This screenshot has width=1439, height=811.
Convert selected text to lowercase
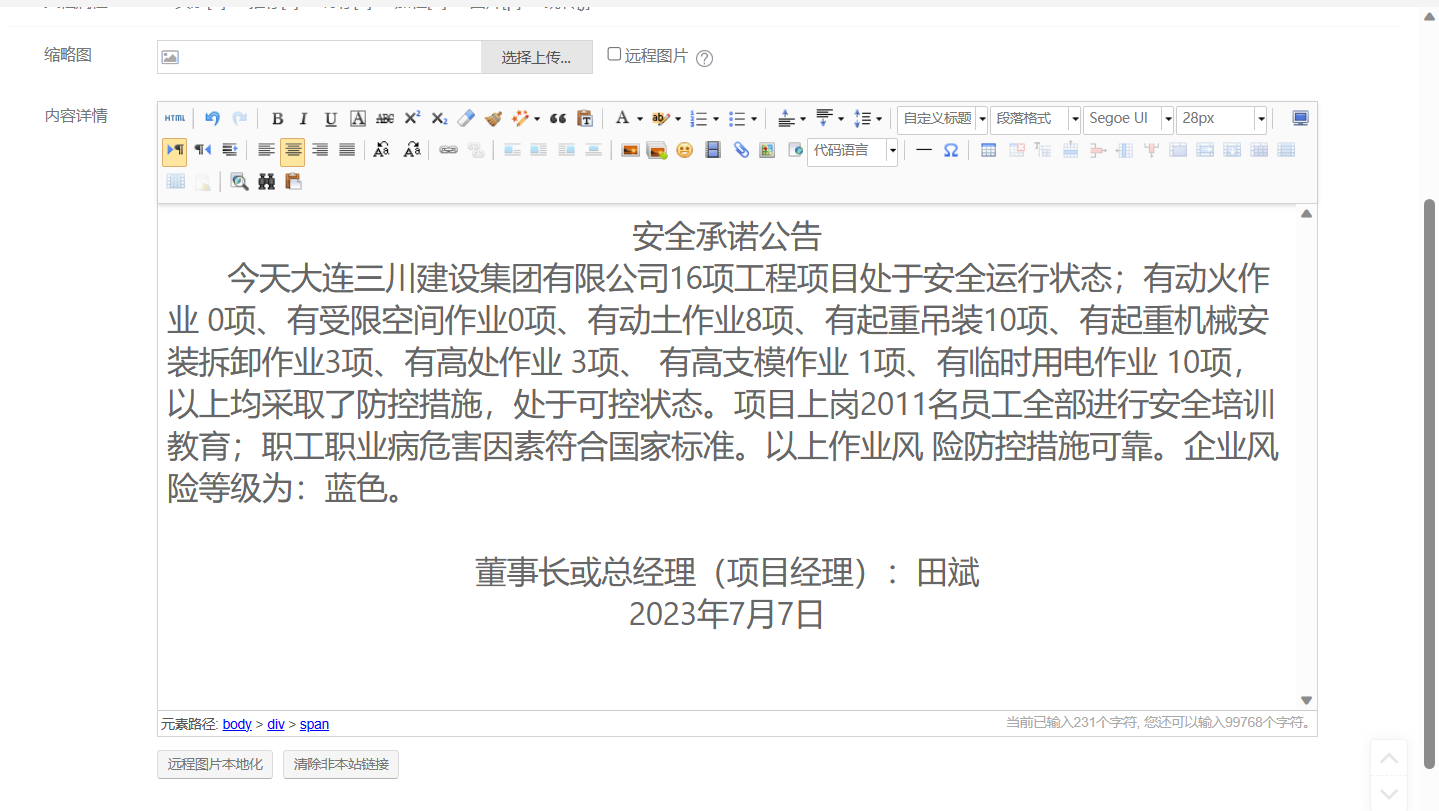click(411, 150)
